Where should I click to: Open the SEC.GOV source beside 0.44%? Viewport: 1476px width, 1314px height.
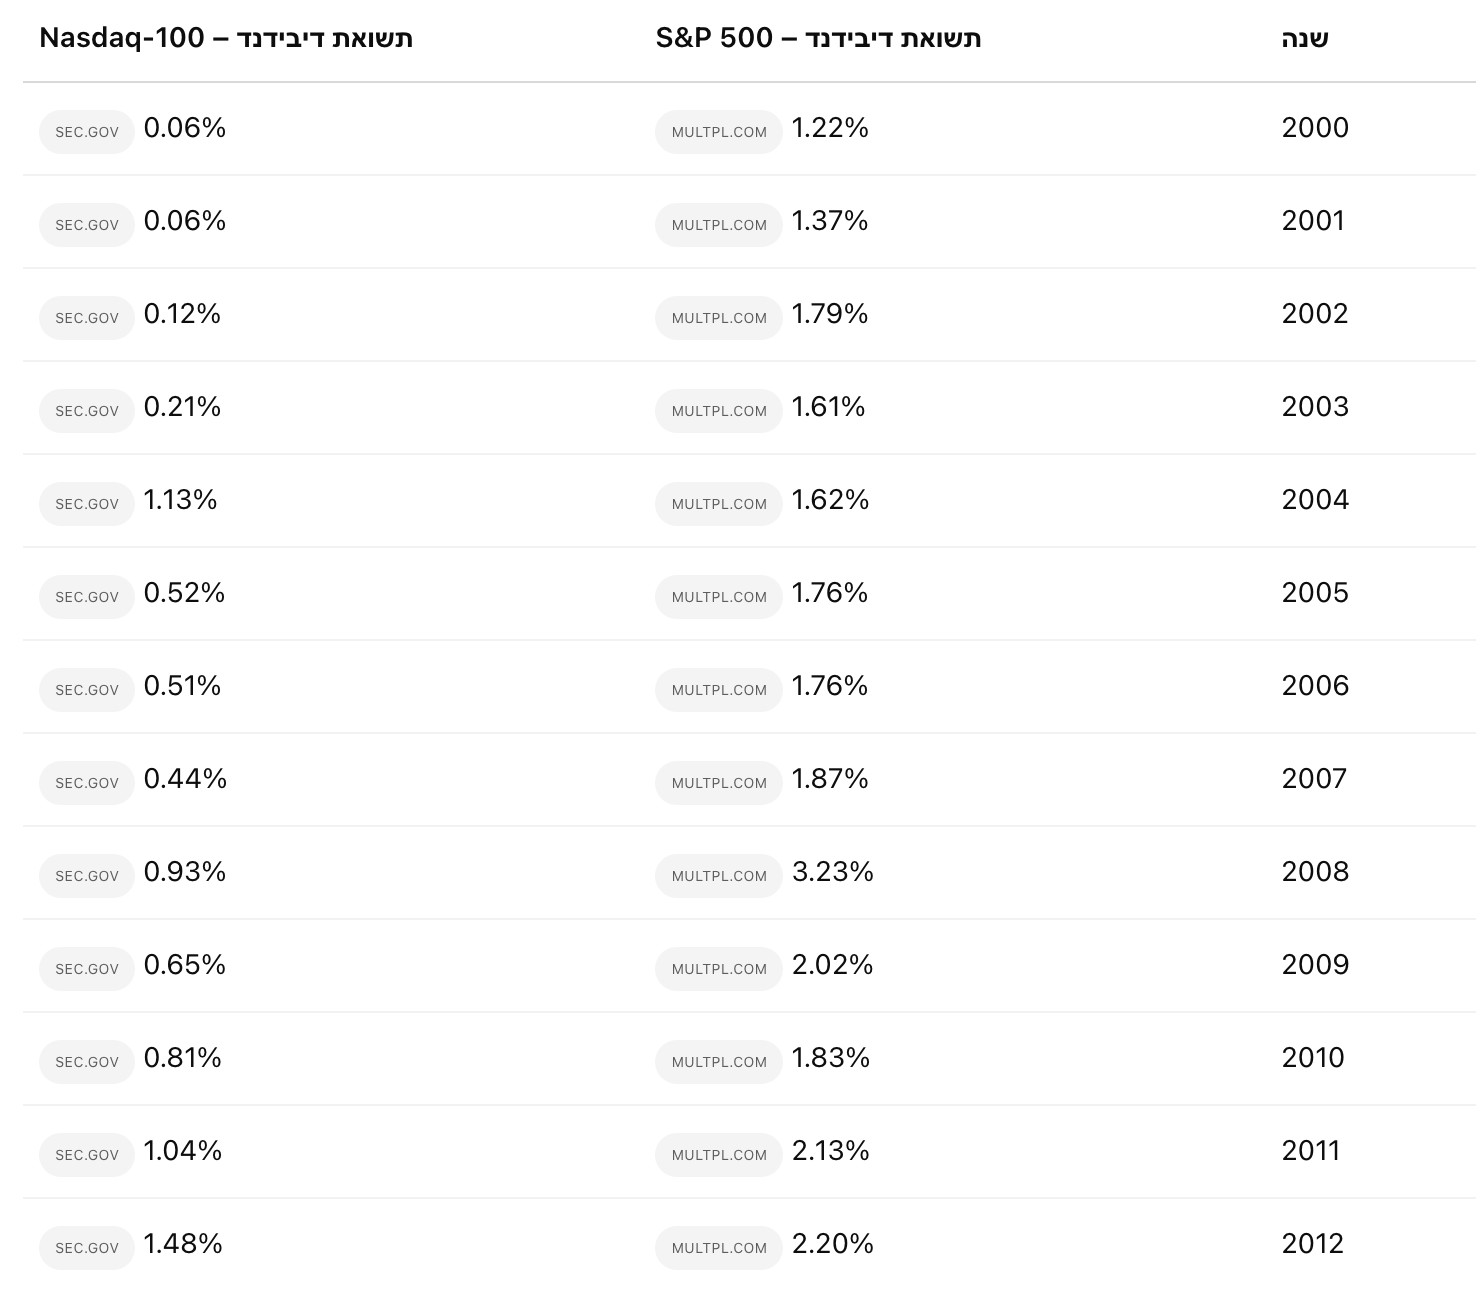click(x=87, y=783)
